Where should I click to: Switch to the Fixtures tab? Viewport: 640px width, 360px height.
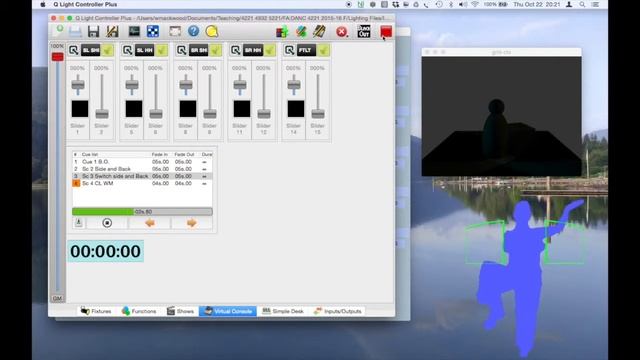96,311
